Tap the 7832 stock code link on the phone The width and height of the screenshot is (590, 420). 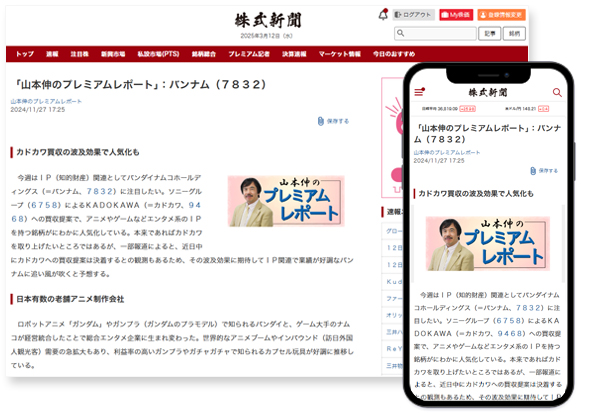[x=528, y=308]
